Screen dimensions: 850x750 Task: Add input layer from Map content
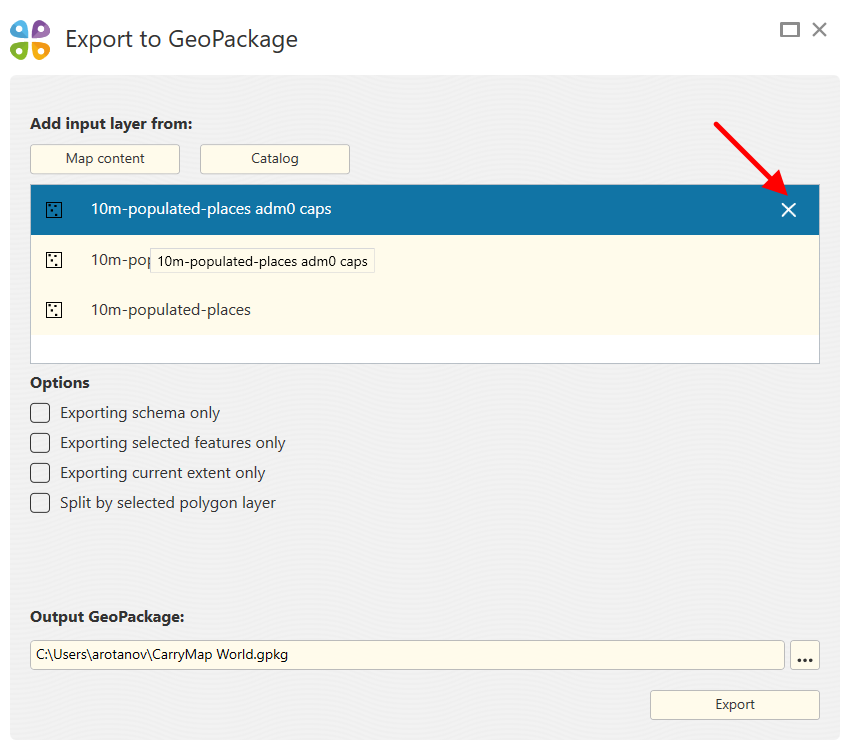coord(105,159)
